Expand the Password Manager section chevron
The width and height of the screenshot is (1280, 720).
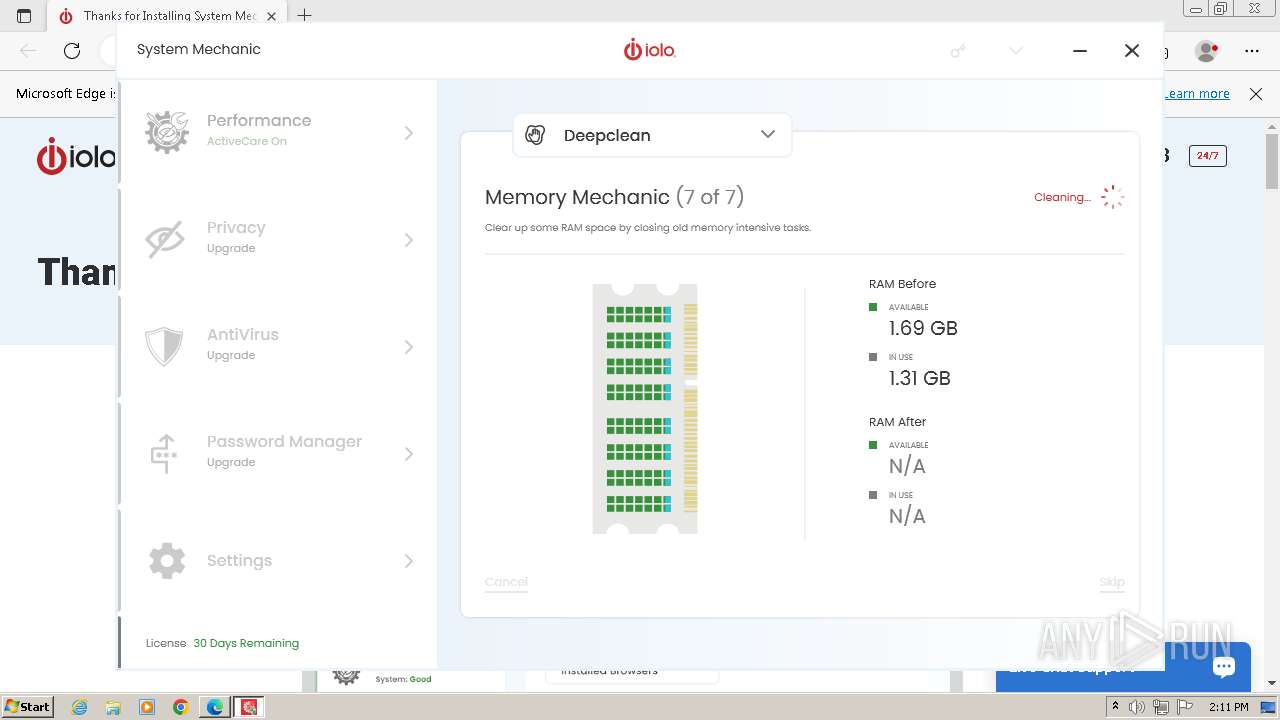click(408, 454)
